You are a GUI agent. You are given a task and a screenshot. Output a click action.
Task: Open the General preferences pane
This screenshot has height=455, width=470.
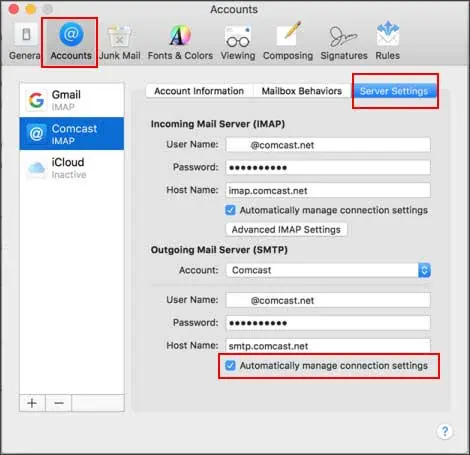[x=25, y=42]
